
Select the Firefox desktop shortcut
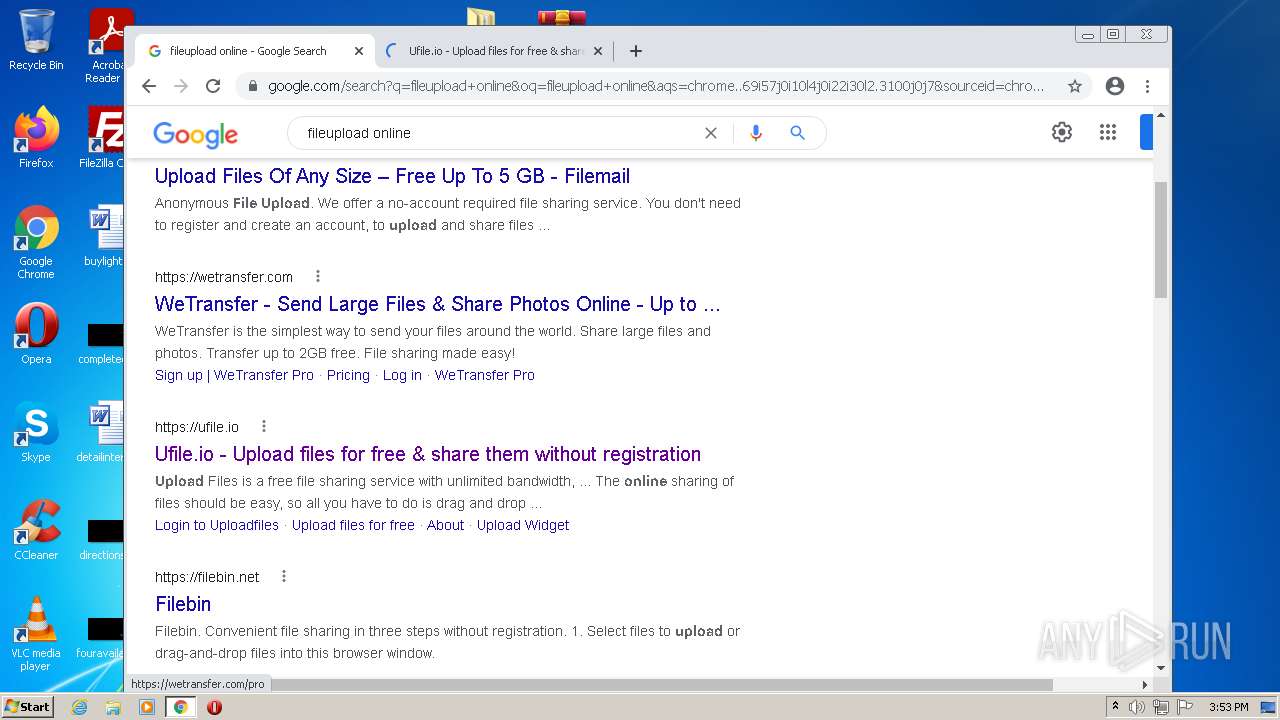pyautogui.click(x=36, y=138)
